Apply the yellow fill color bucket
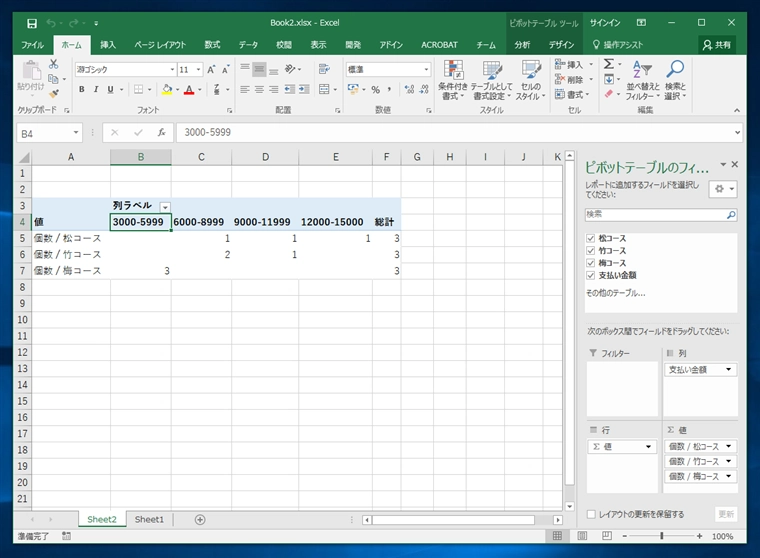Image resolution: width=760 pixels, height=558 pixels. [x=167, y=90]
